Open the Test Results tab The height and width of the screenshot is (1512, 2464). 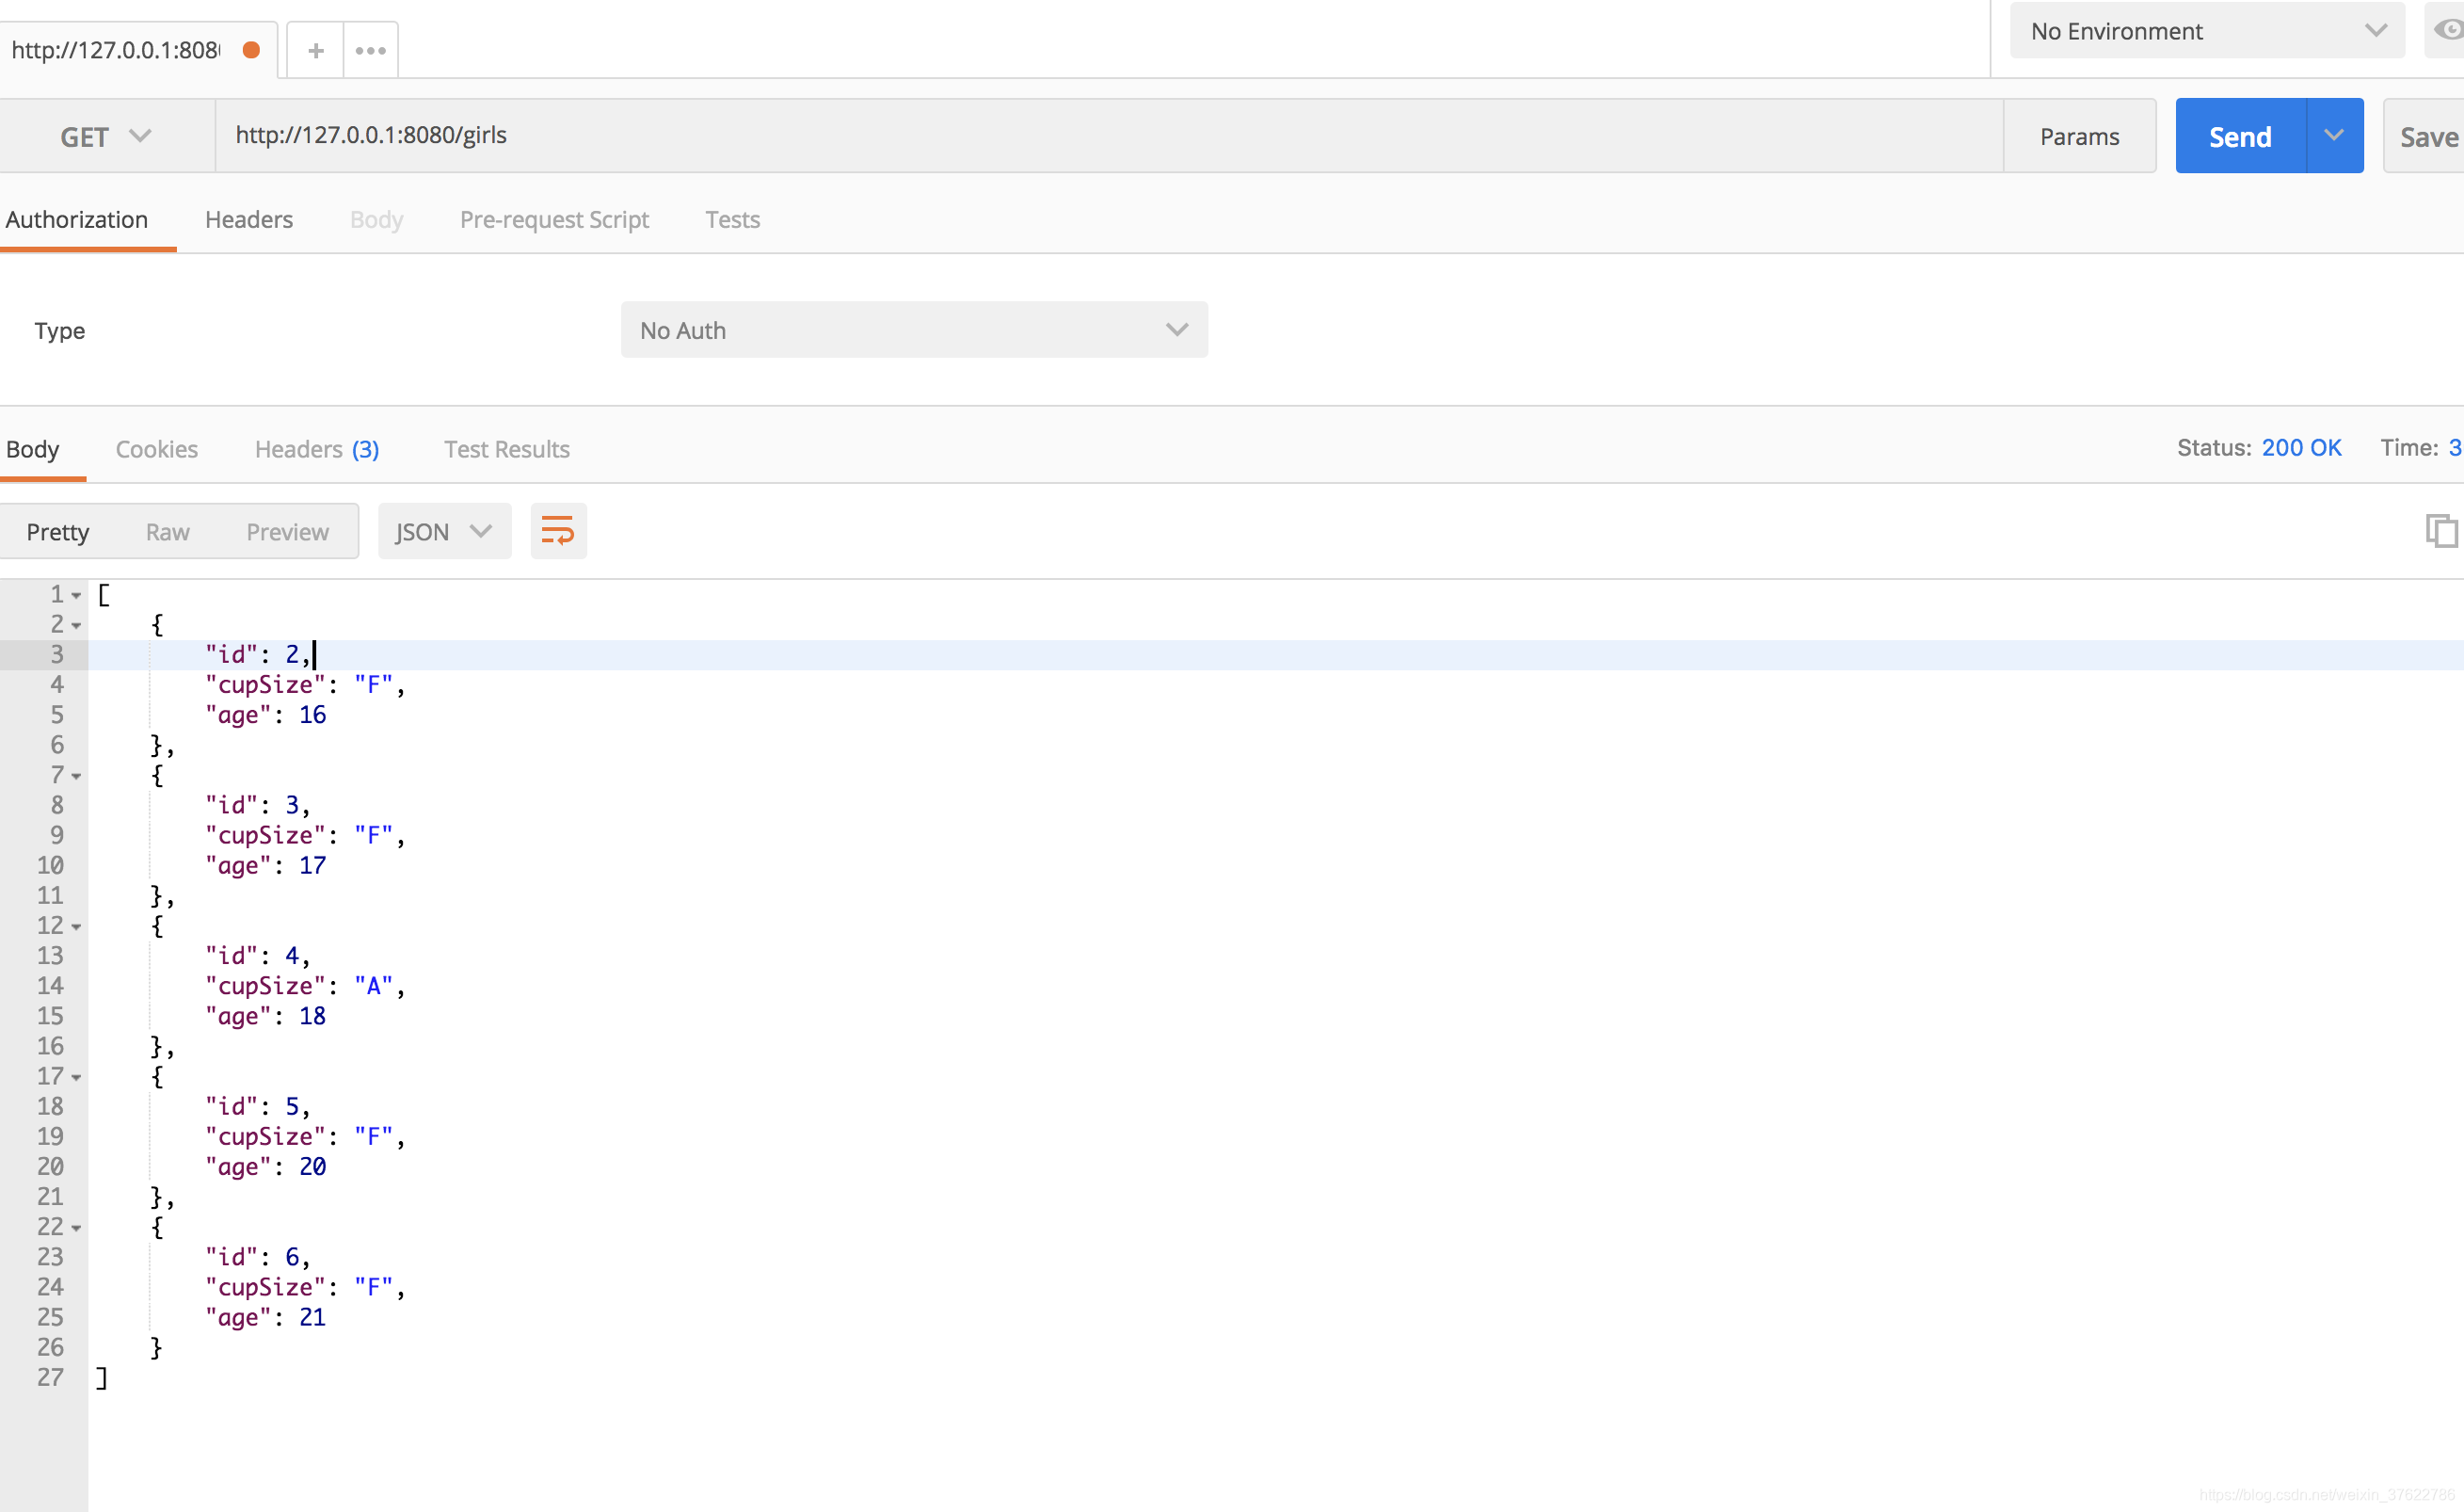click(x=507, y=449)
